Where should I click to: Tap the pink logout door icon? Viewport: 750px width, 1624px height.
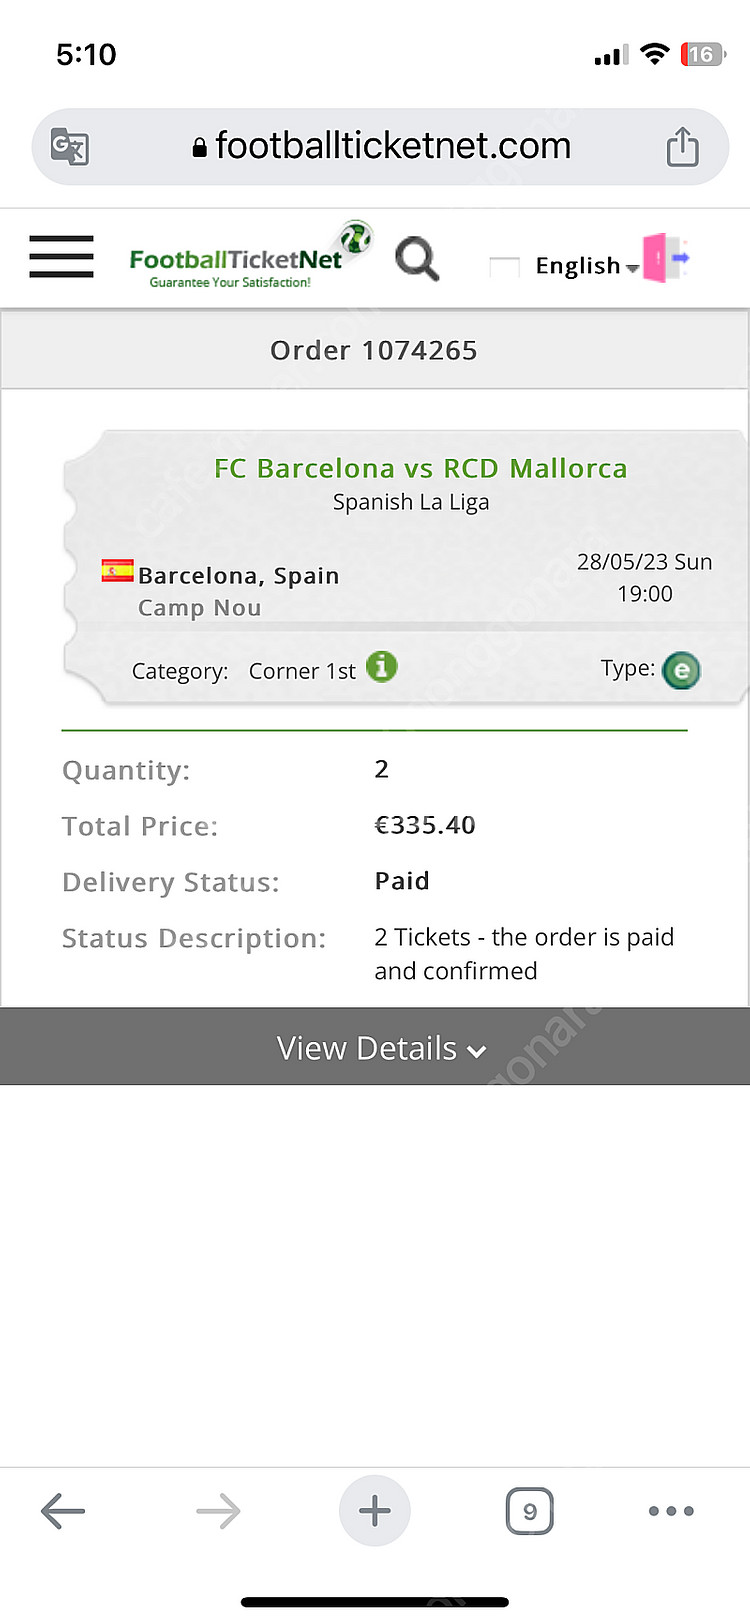pyautogui.click(x=666, y=258)
